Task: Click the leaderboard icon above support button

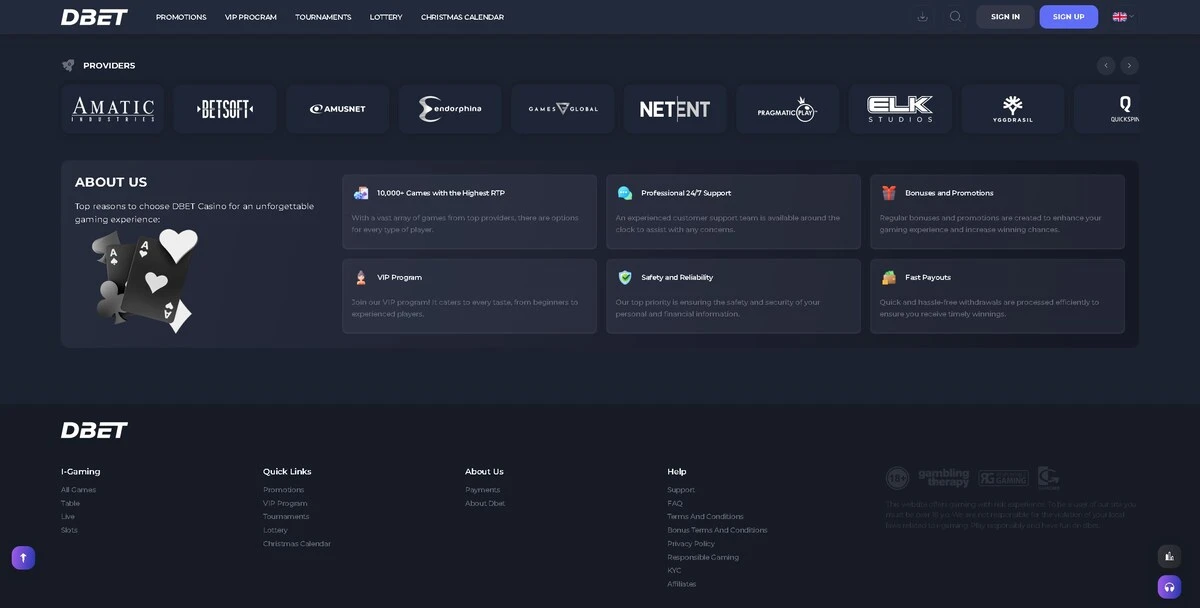Action: coord(1169,556)
